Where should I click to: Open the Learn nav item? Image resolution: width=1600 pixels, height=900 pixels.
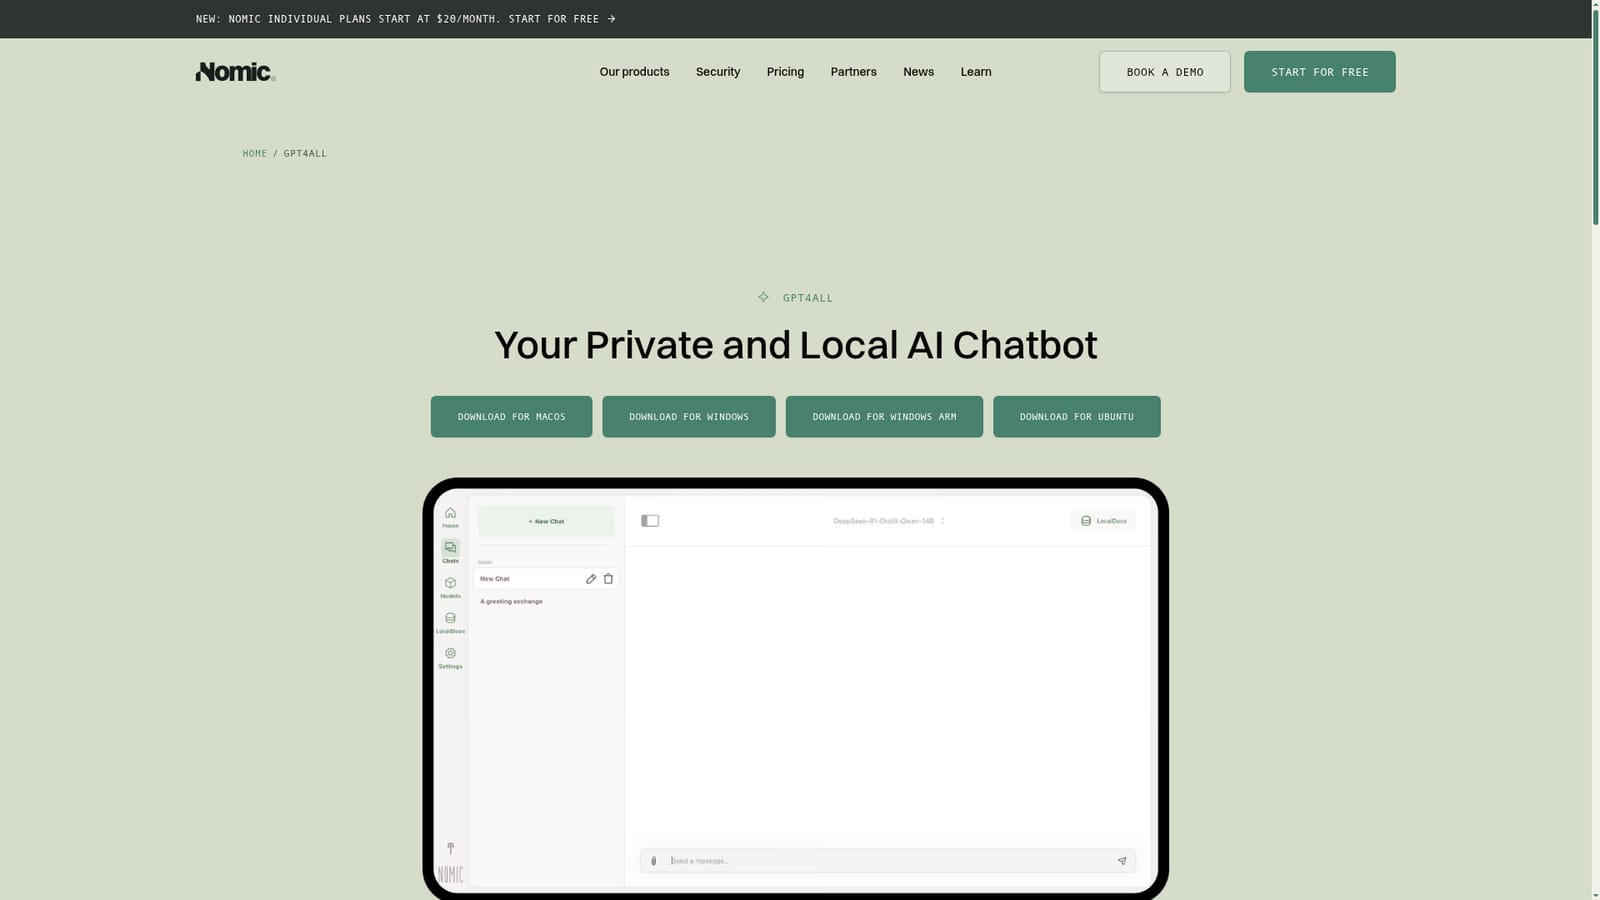point(976,72)
